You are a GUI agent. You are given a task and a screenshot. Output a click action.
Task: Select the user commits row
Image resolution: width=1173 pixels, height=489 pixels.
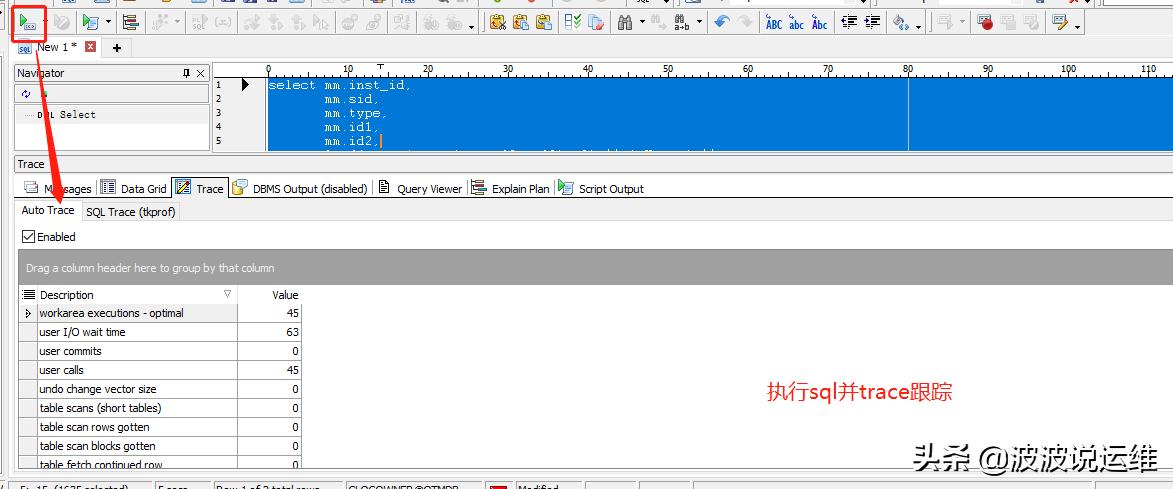pyautogui.click(x=159, y=351)
